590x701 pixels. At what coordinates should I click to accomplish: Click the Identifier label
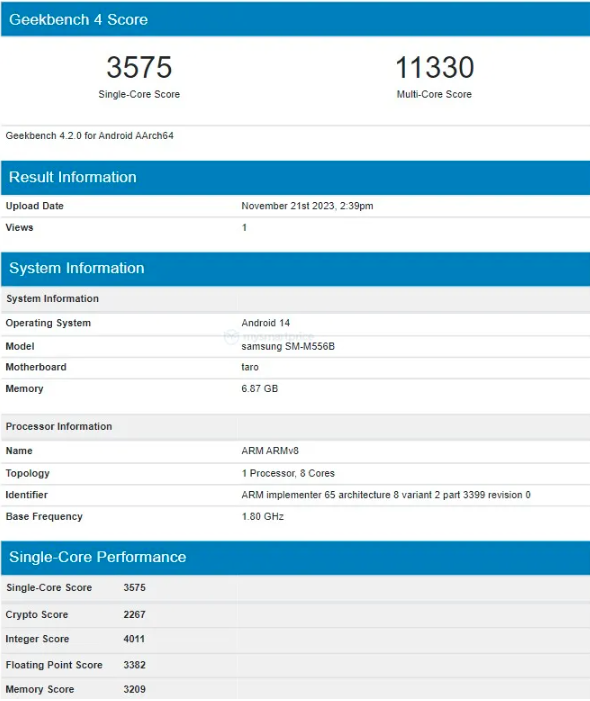coord(26,495)
